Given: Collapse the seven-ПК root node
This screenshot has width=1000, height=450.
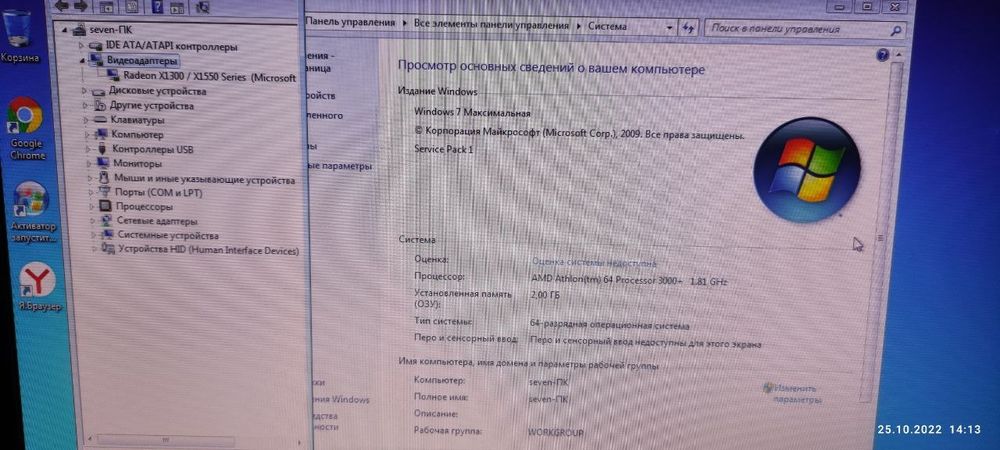Looking at the screenshot, I should [x=64, y=30].
